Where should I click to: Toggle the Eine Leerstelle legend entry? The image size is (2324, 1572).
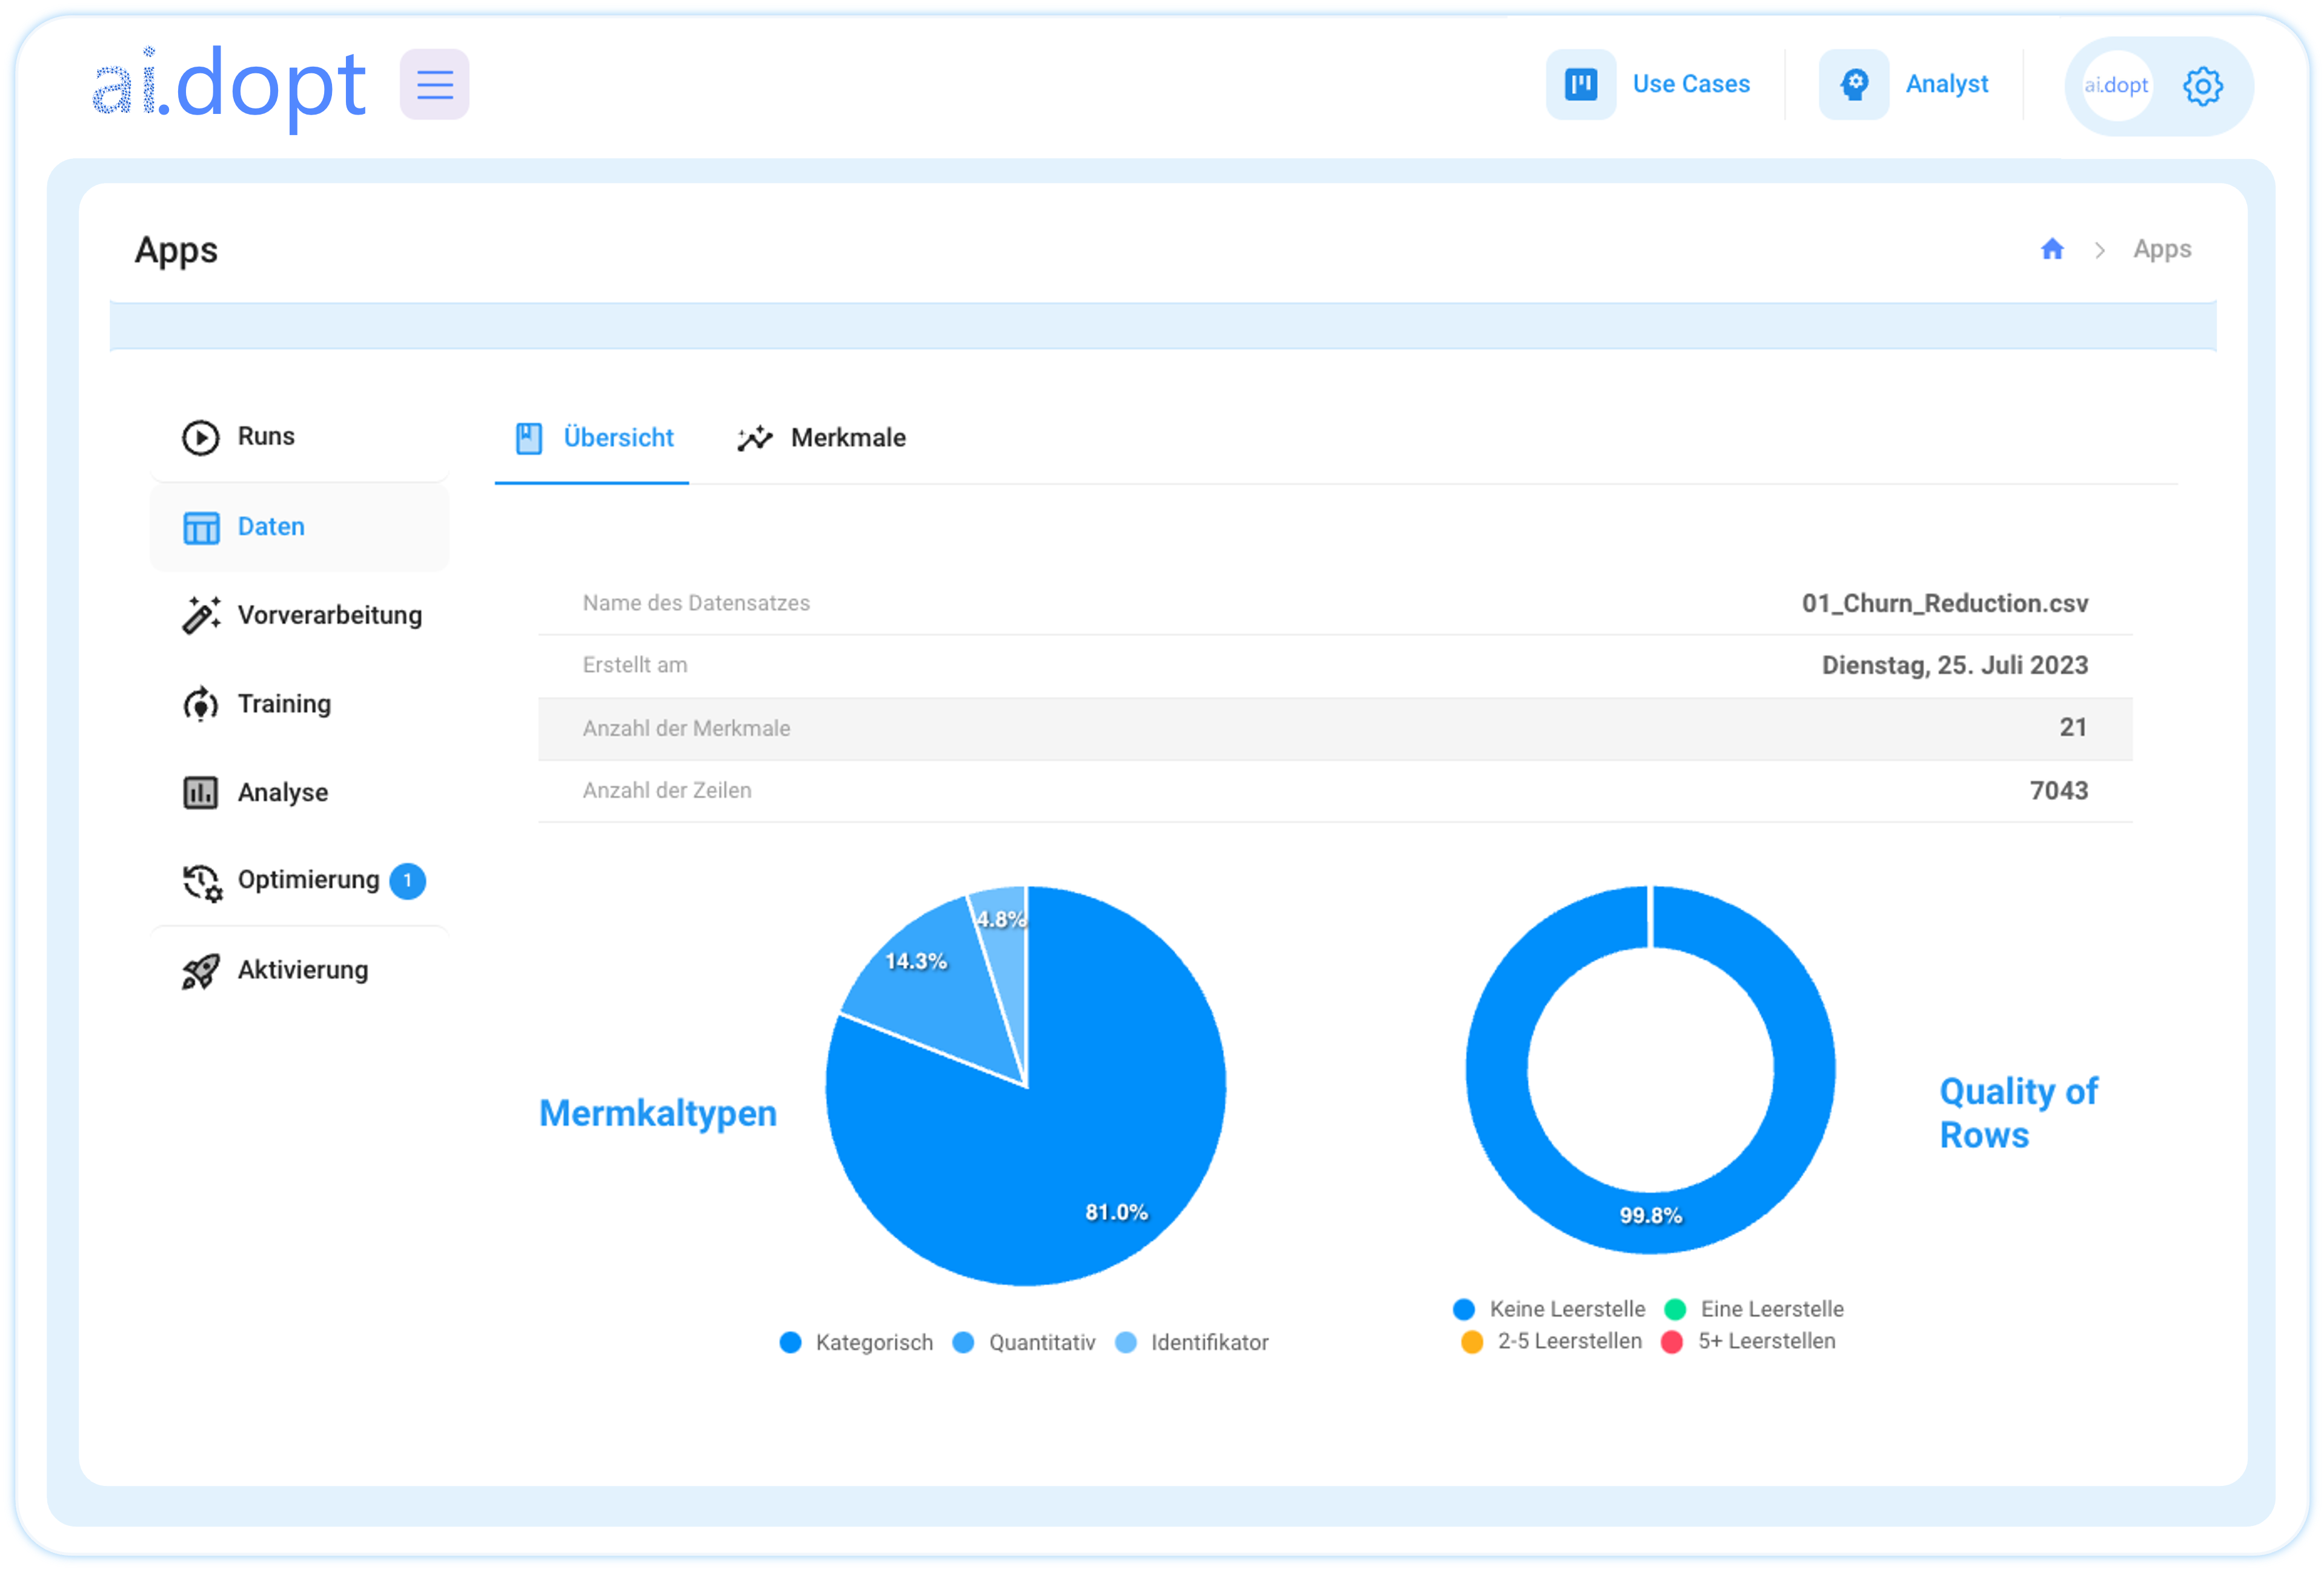coord(1754,1309)
